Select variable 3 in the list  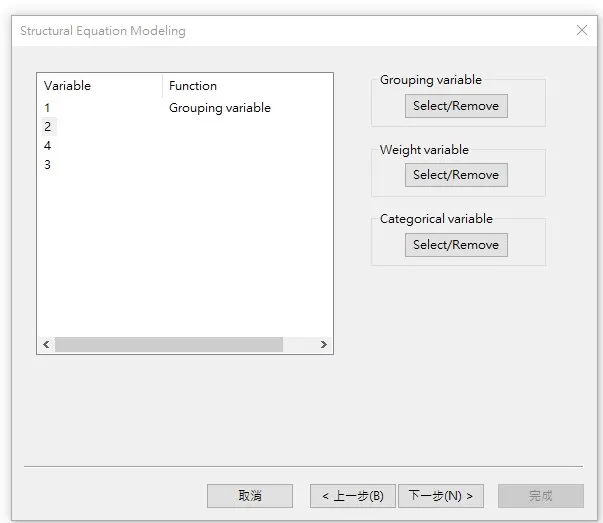click(x=47, y=165)
